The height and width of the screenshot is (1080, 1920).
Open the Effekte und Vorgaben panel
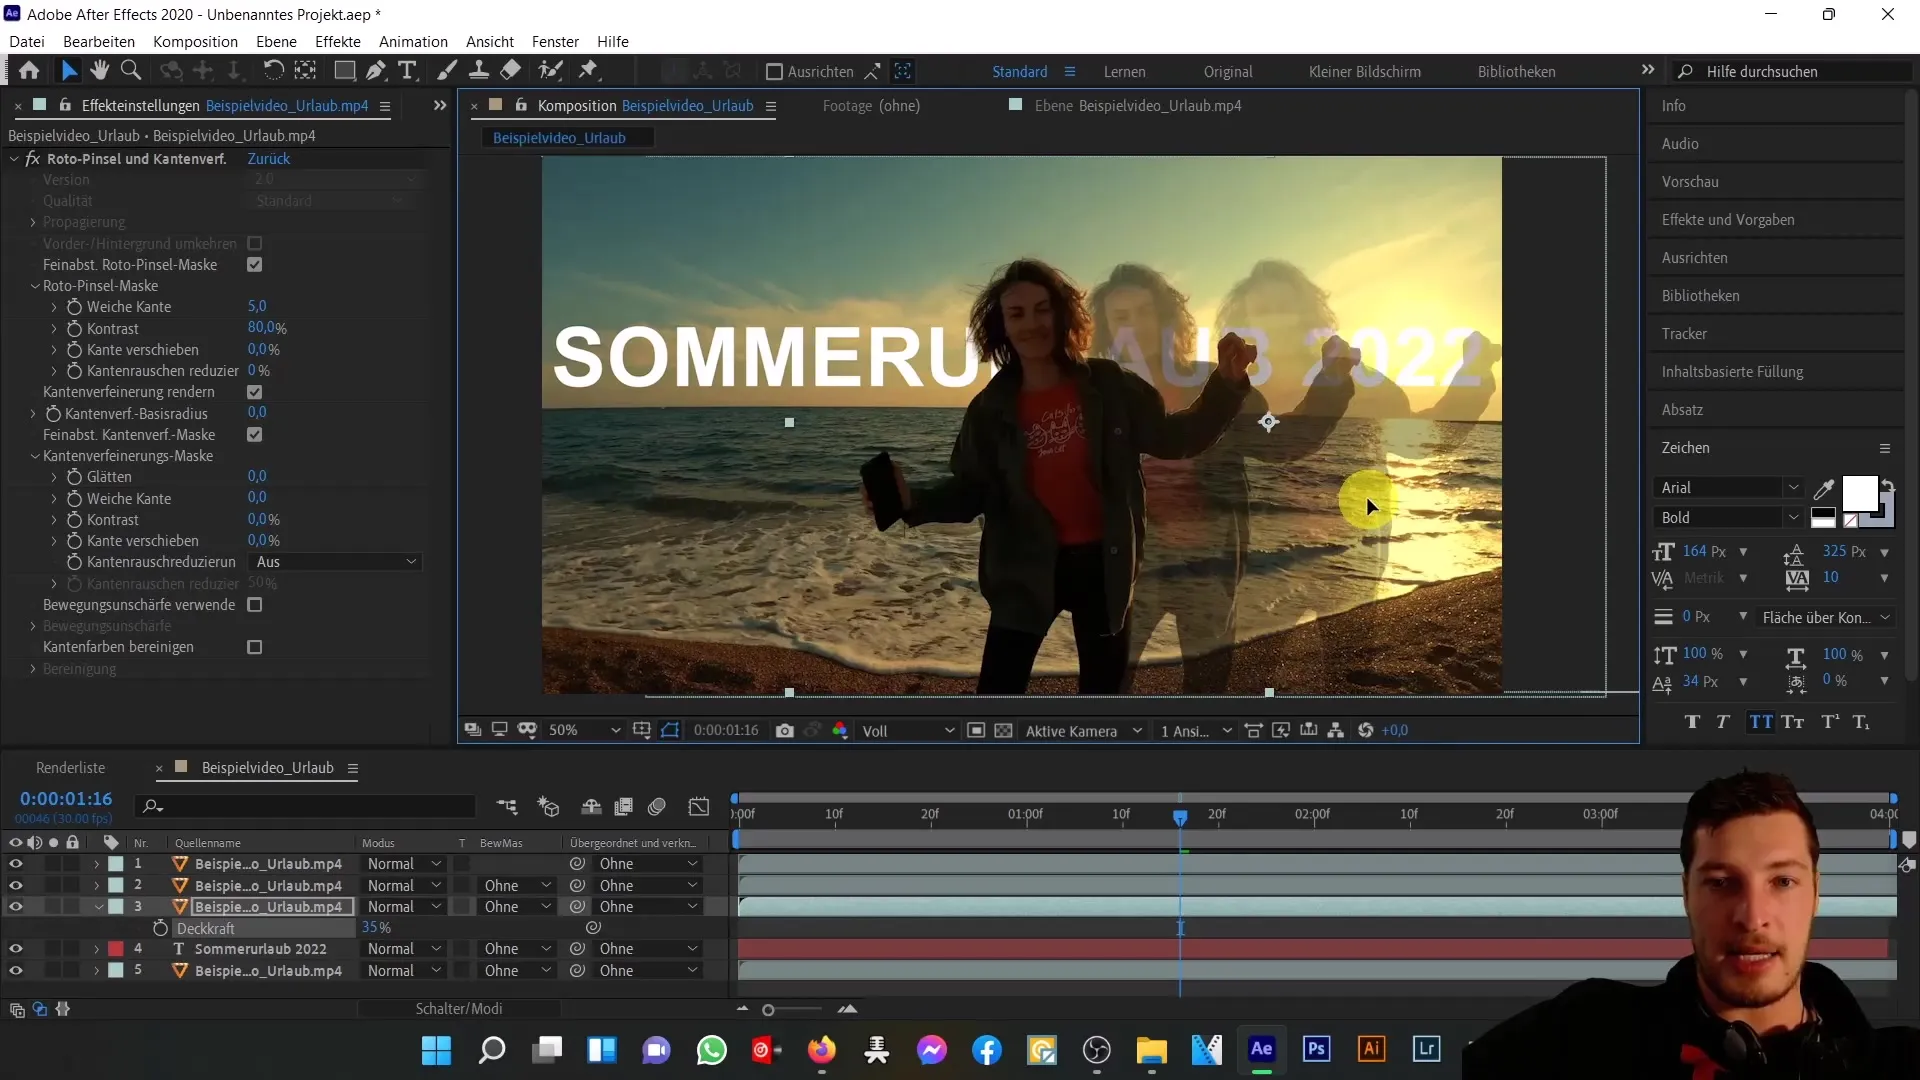click(1728, 220)
